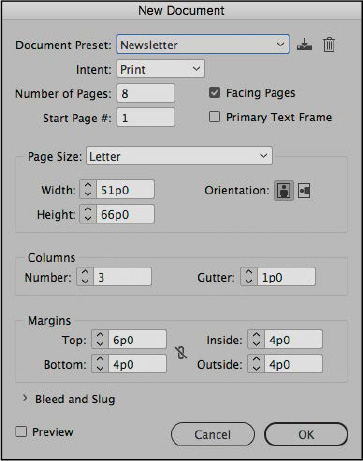
Task: Click the Cancel button
Action: [x=213, y=434]
